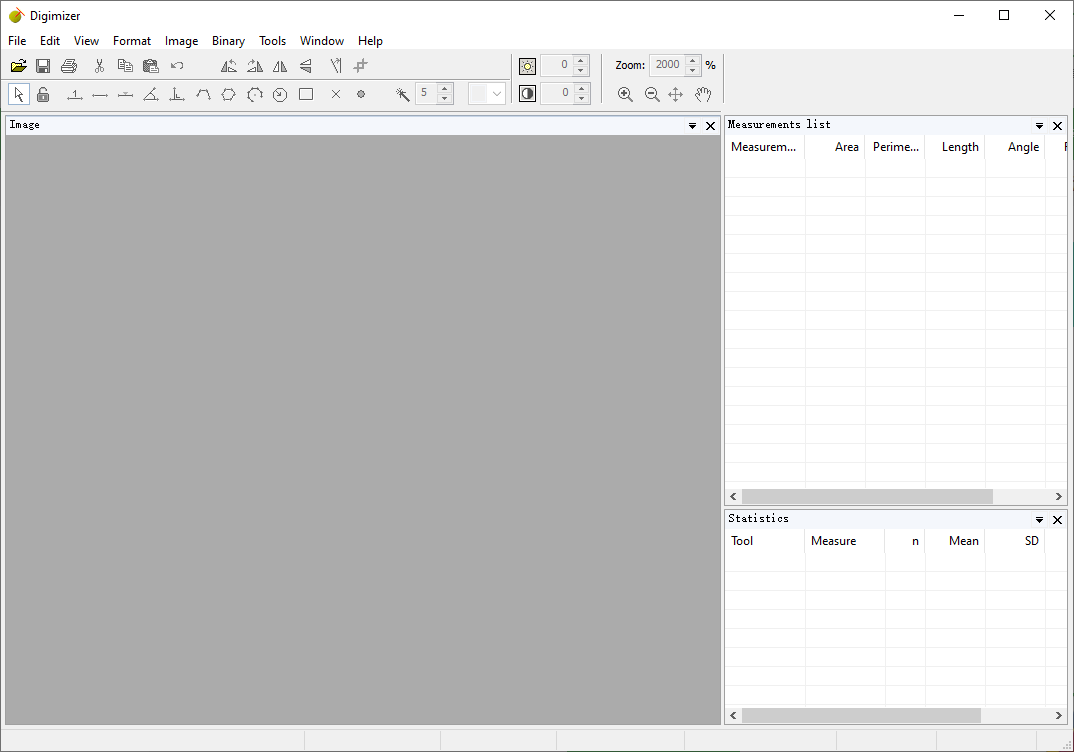Select the center marker line tool

click(125, 95)
